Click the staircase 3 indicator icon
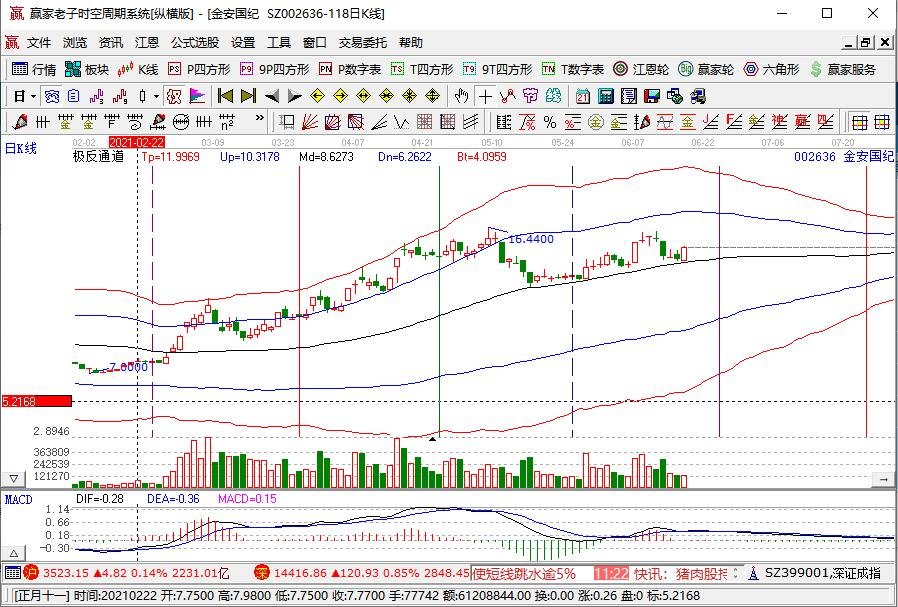This screenshot has height=607, width=898. (96, 96)
